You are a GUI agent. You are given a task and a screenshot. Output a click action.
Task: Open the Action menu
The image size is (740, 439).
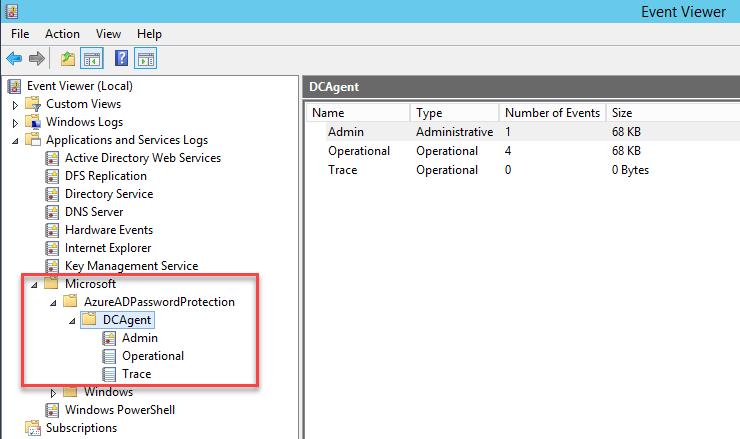point(62,34)
